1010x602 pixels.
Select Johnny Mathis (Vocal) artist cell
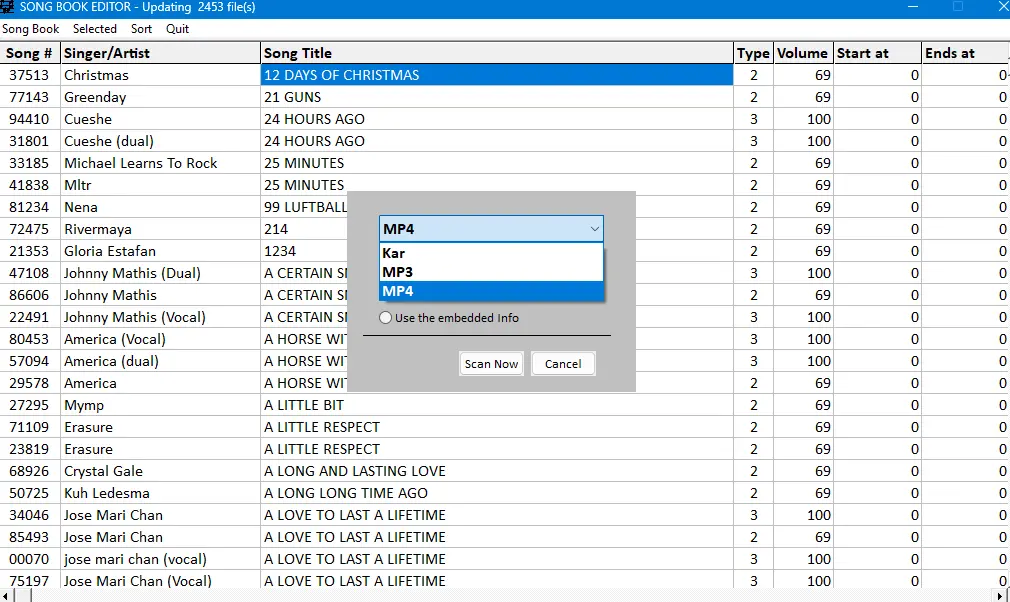click(160, 317)
